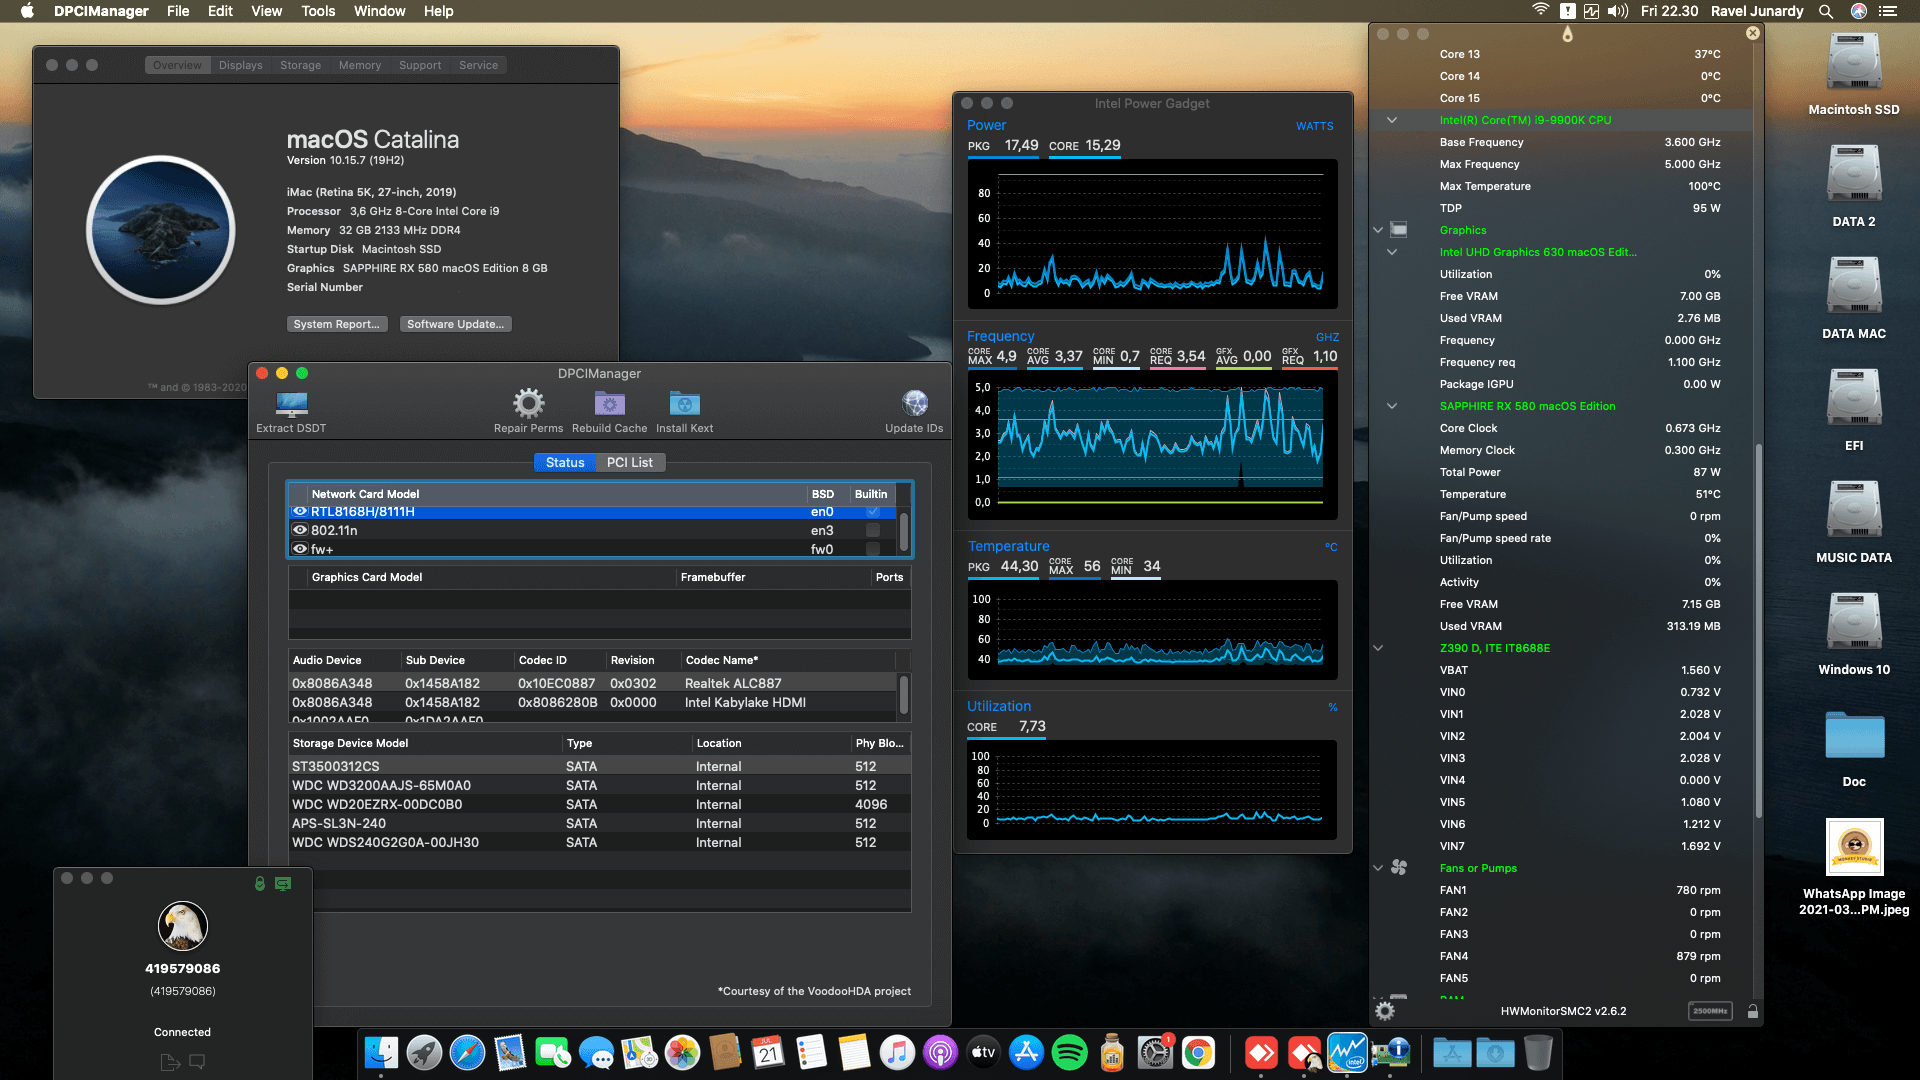Click Extract DSDT icon in DPCIManager toolbar
The width and height of the screenshot is (1920, 1080).
291,404
